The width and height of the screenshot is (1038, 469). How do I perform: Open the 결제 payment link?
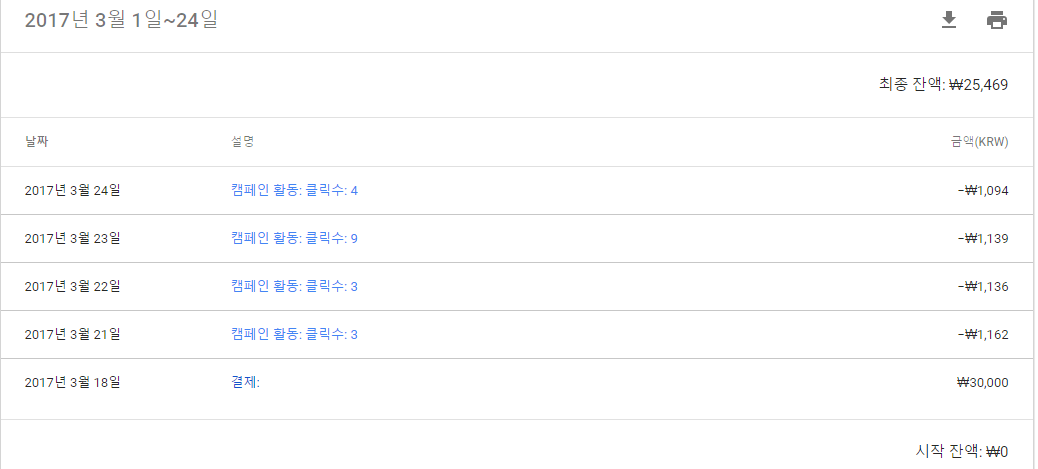pos(245,382)
